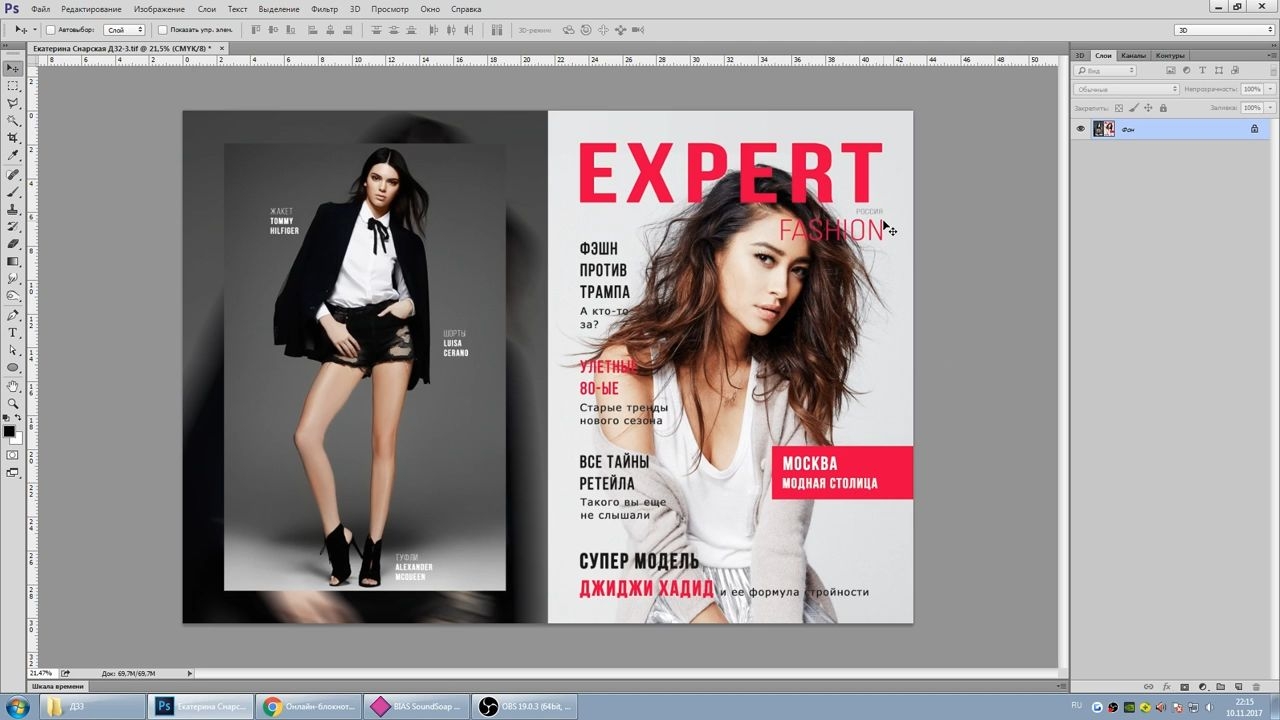
Task: Open the Непрозрачность slider arrow
Action: (x=1270, y=89)
